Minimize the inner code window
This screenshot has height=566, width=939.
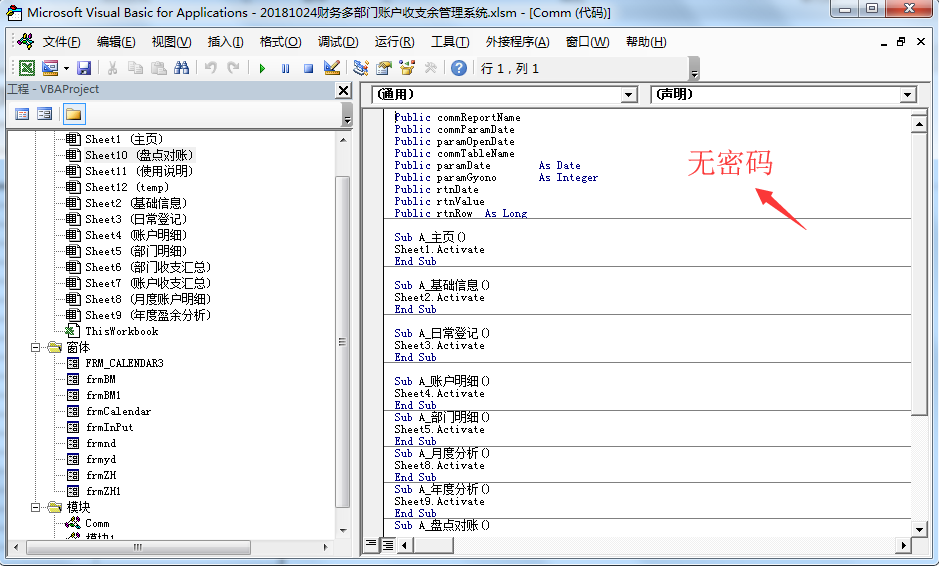click(884, 43)
